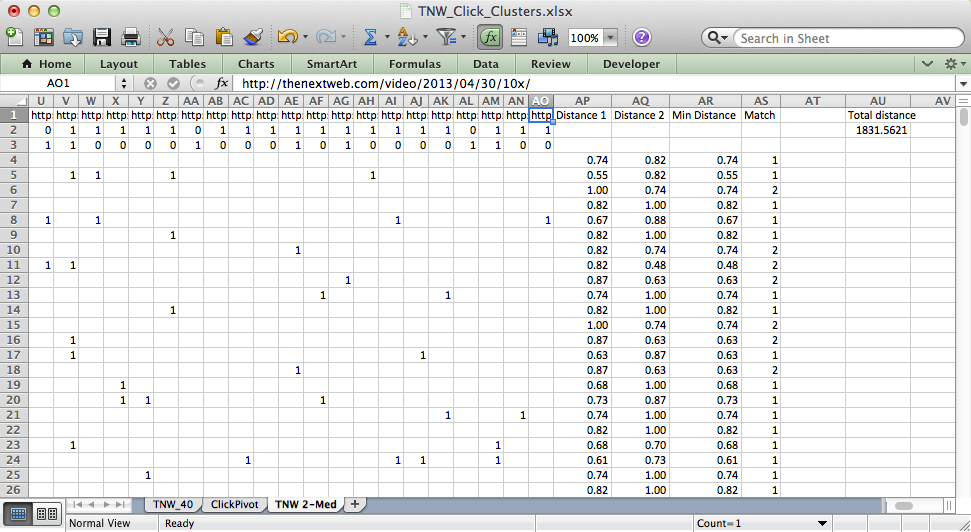The image size is (971, 532).
Task: Click the Save floppy disk icon
Action: point(101,38)
